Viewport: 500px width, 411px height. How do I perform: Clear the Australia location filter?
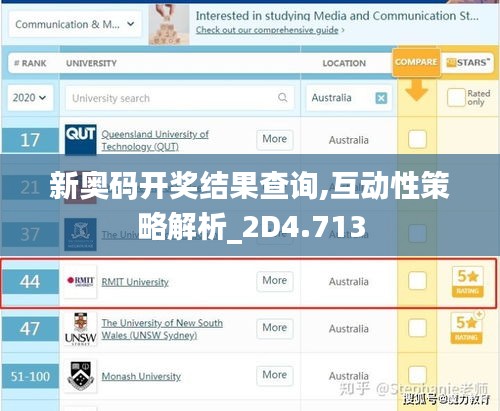tap(381, 98)
